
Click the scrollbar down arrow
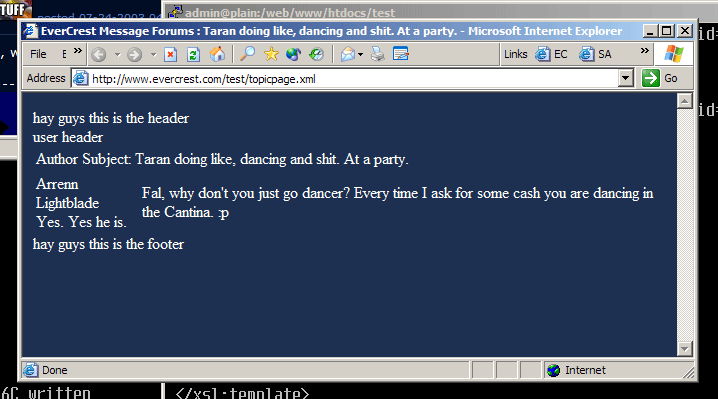tap(684, 349)
